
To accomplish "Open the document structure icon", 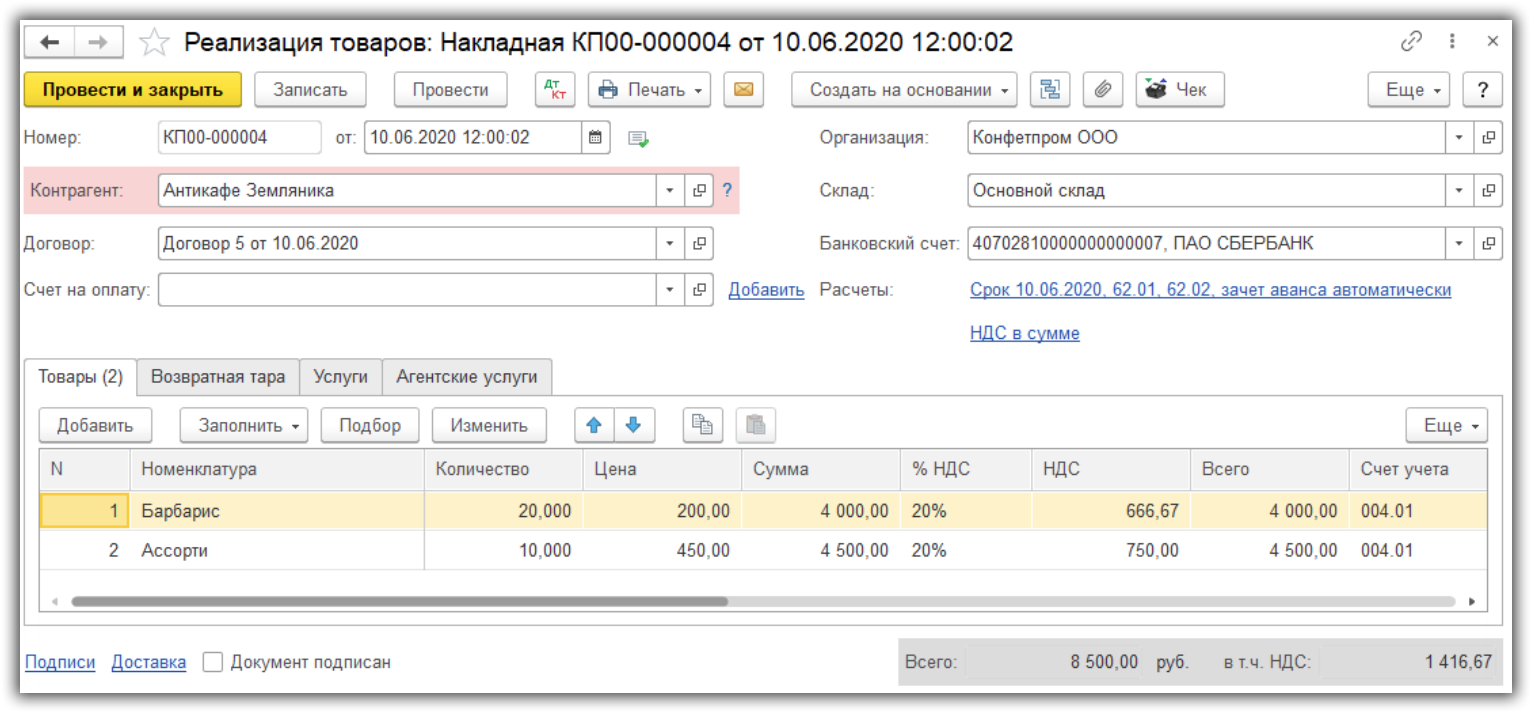I will (x=1049, y=90).
